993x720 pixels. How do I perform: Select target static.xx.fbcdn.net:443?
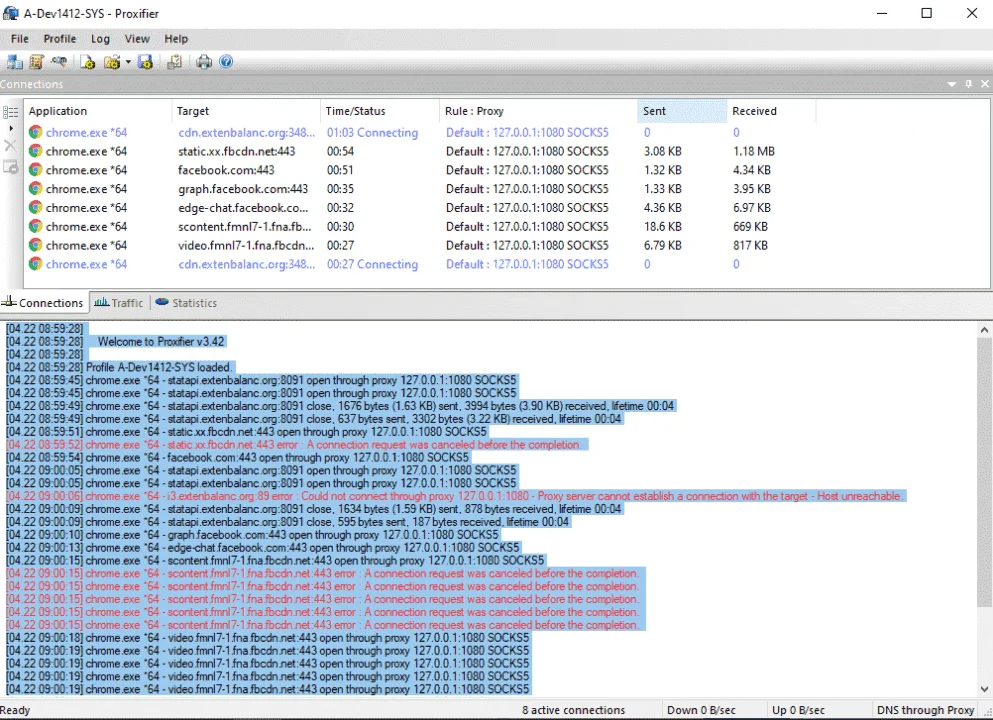click(236, 151)
